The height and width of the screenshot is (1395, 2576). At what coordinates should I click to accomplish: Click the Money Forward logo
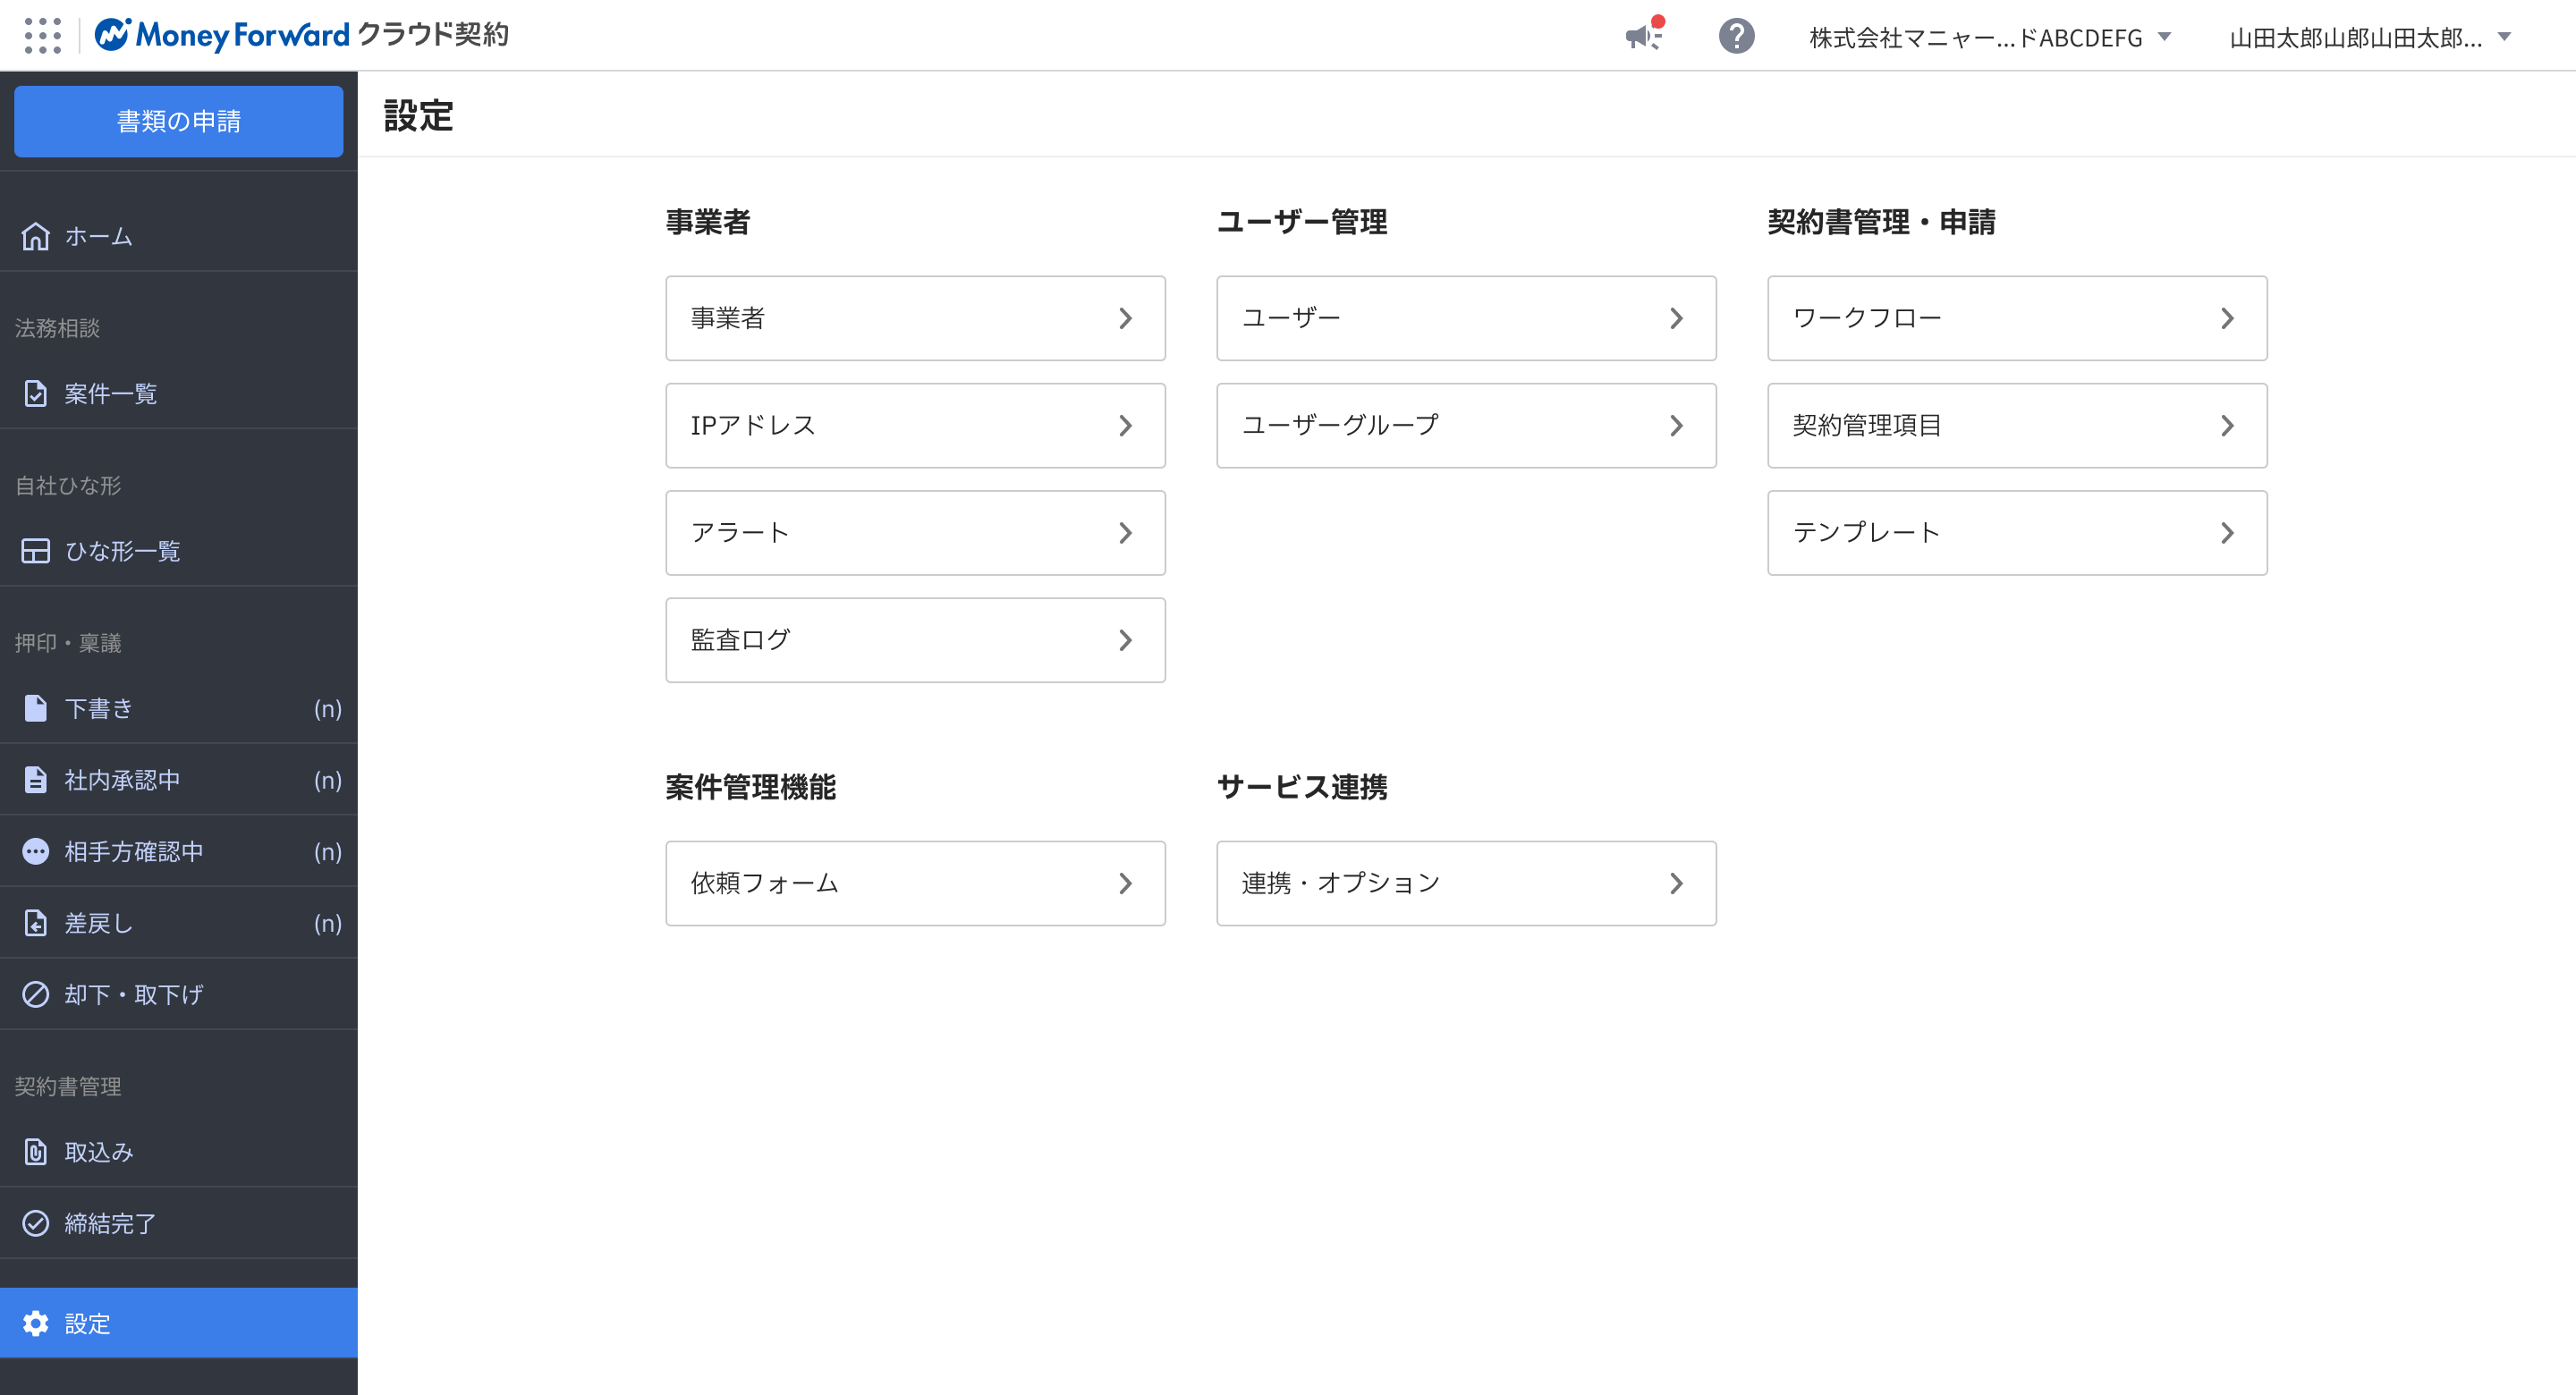[x=301, y=35]
